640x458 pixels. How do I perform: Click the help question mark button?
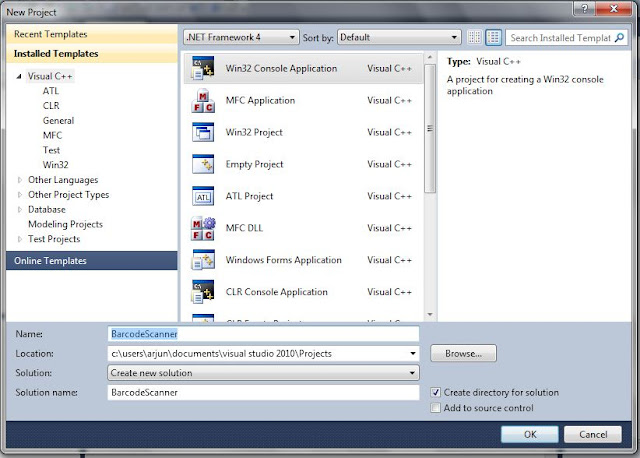(x=584, y=9)
